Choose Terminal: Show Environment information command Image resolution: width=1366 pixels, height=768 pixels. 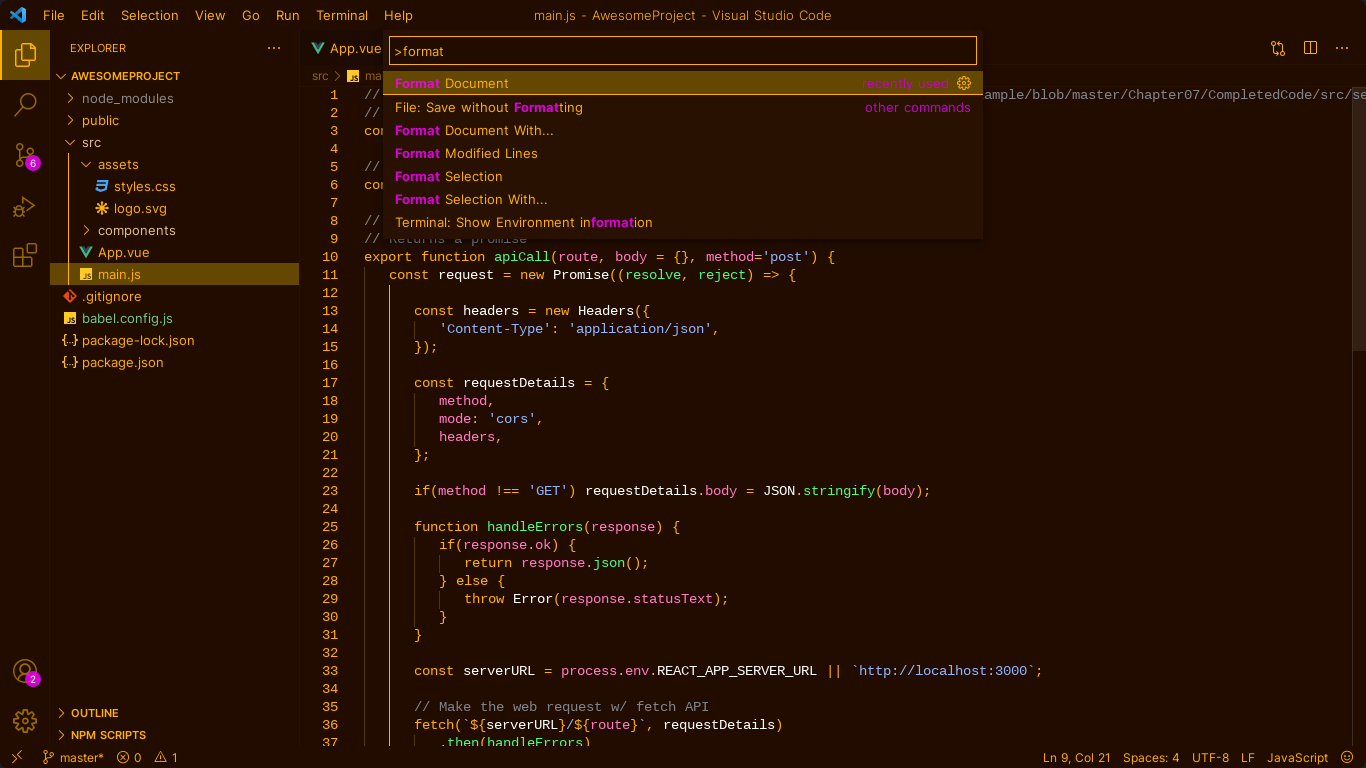pos(683,222)
